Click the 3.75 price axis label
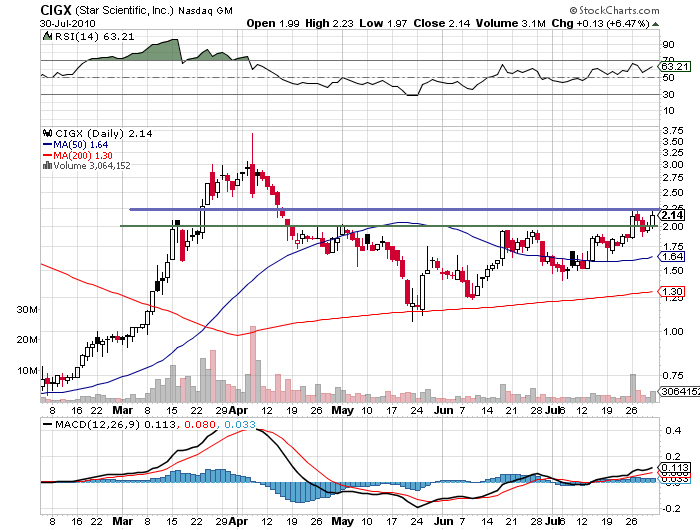This screenshot has height=530, width=700. (x=673, y=131)
